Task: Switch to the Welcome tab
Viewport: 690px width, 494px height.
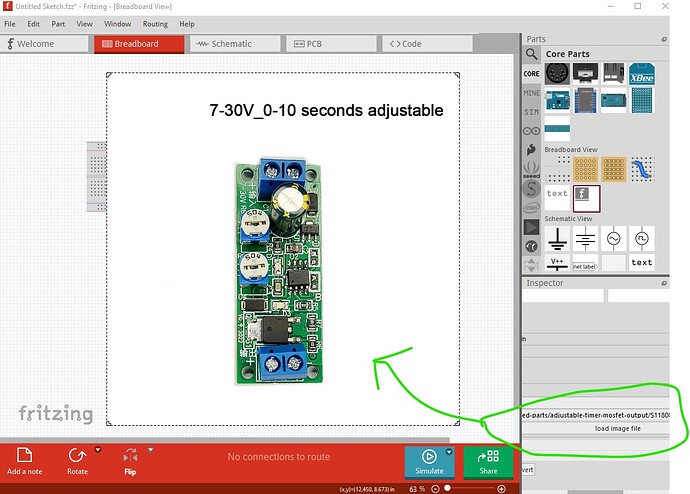Action: [x=44, y=44]
